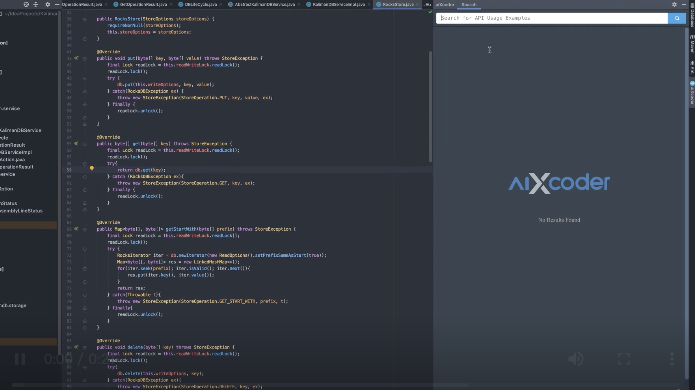
Task: Toggle video fullscreen mode
Action: 624,359
